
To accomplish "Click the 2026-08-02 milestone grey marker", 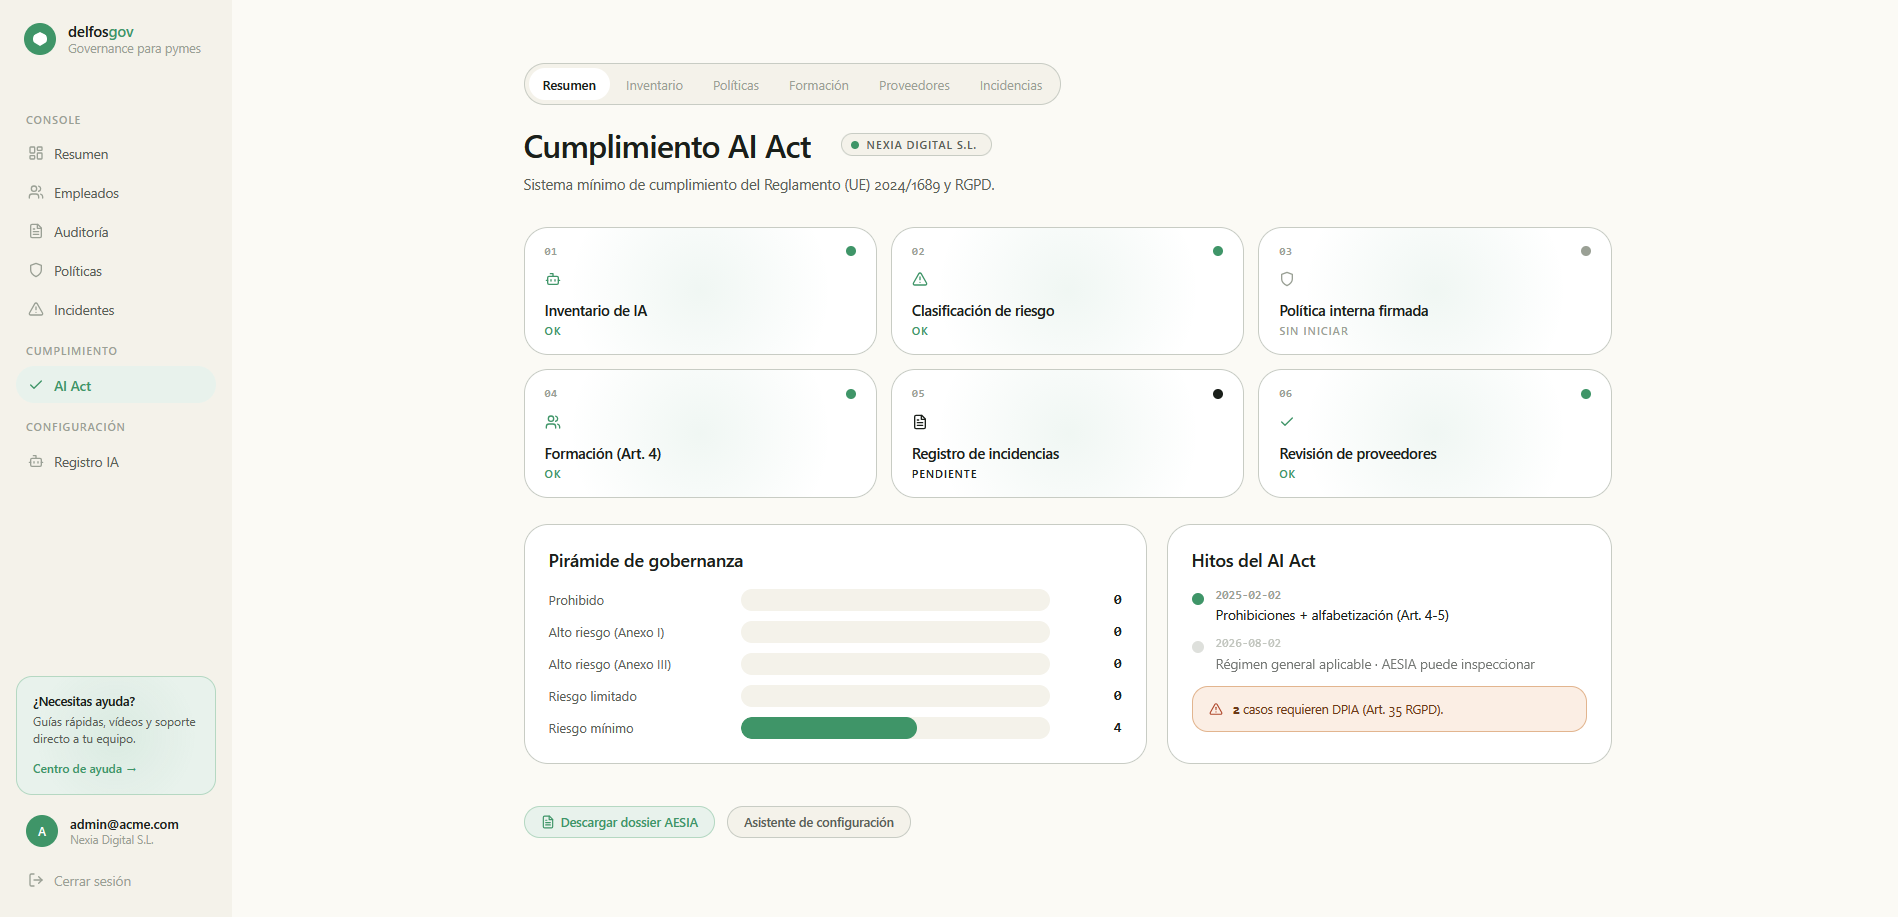I will [1198, 647].
